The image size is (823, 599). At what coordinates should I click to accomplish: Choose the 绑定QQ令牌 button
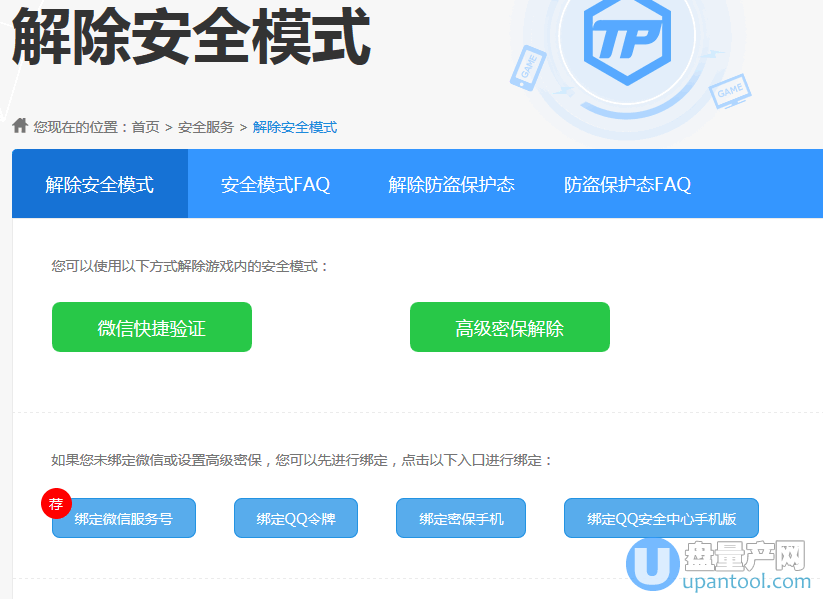click(296, 518)
